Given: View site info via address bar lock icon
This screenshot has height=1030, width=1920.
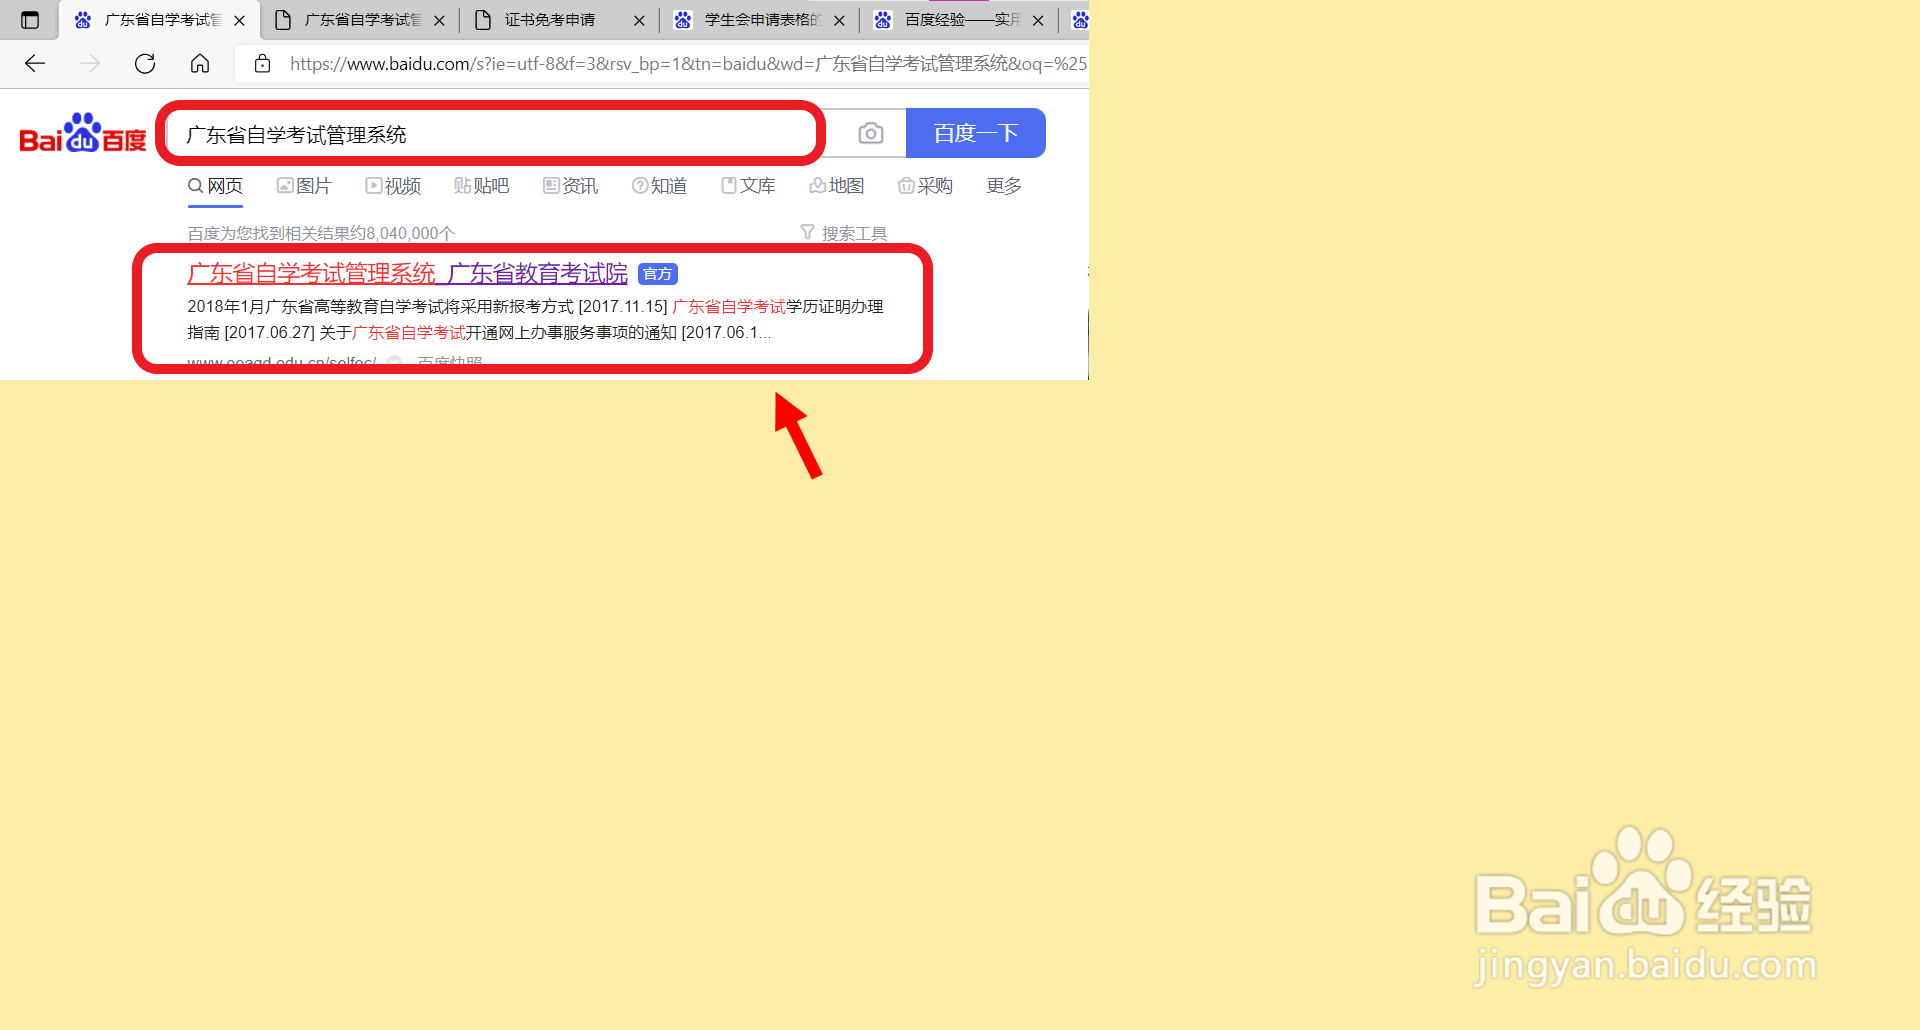Looking at the screenshot, I should point(262,64).
